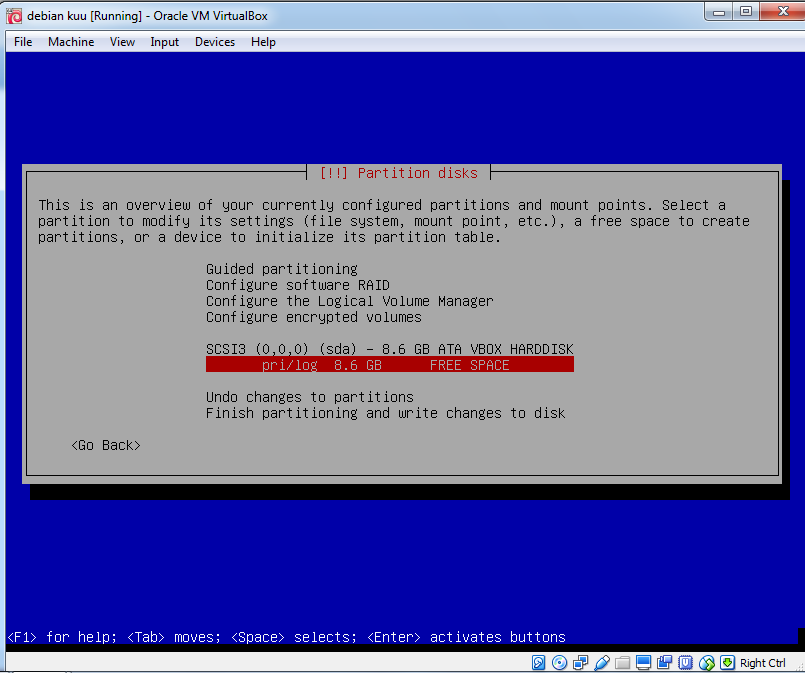Open the View menu
This screenshot has height=673, width=805.
pos(122,42)
